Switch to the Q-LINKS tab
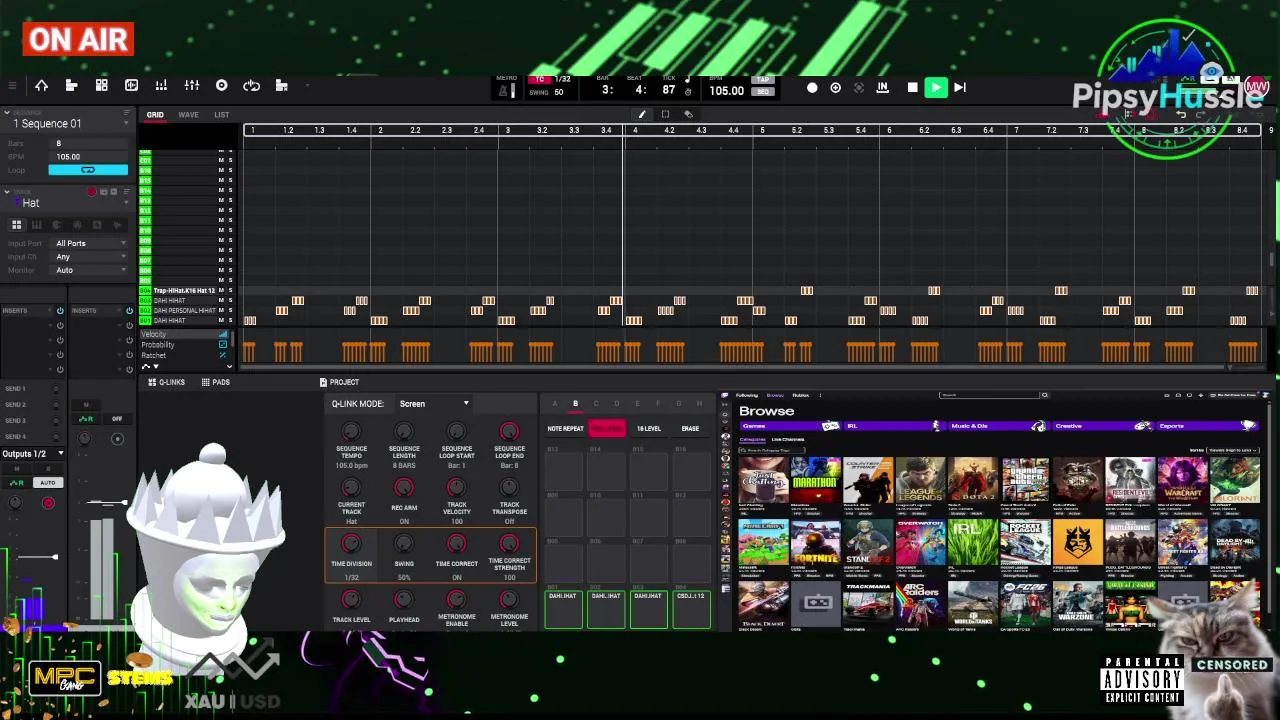Viewport: 1280px width, 720px height. pyautogui.click(x=166, y=382)
